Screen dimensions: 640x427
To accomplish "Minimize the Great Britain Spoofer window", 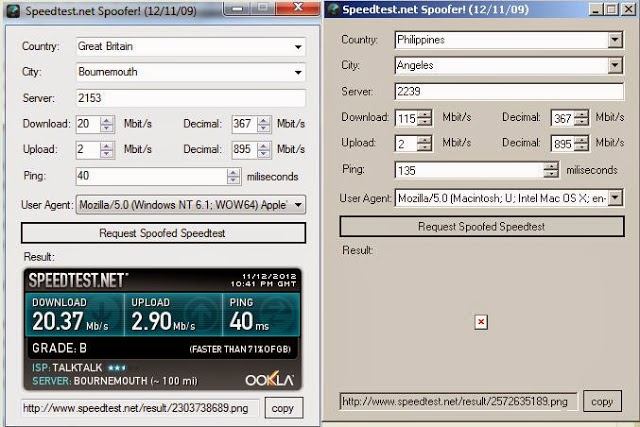I will click(237, 8).
